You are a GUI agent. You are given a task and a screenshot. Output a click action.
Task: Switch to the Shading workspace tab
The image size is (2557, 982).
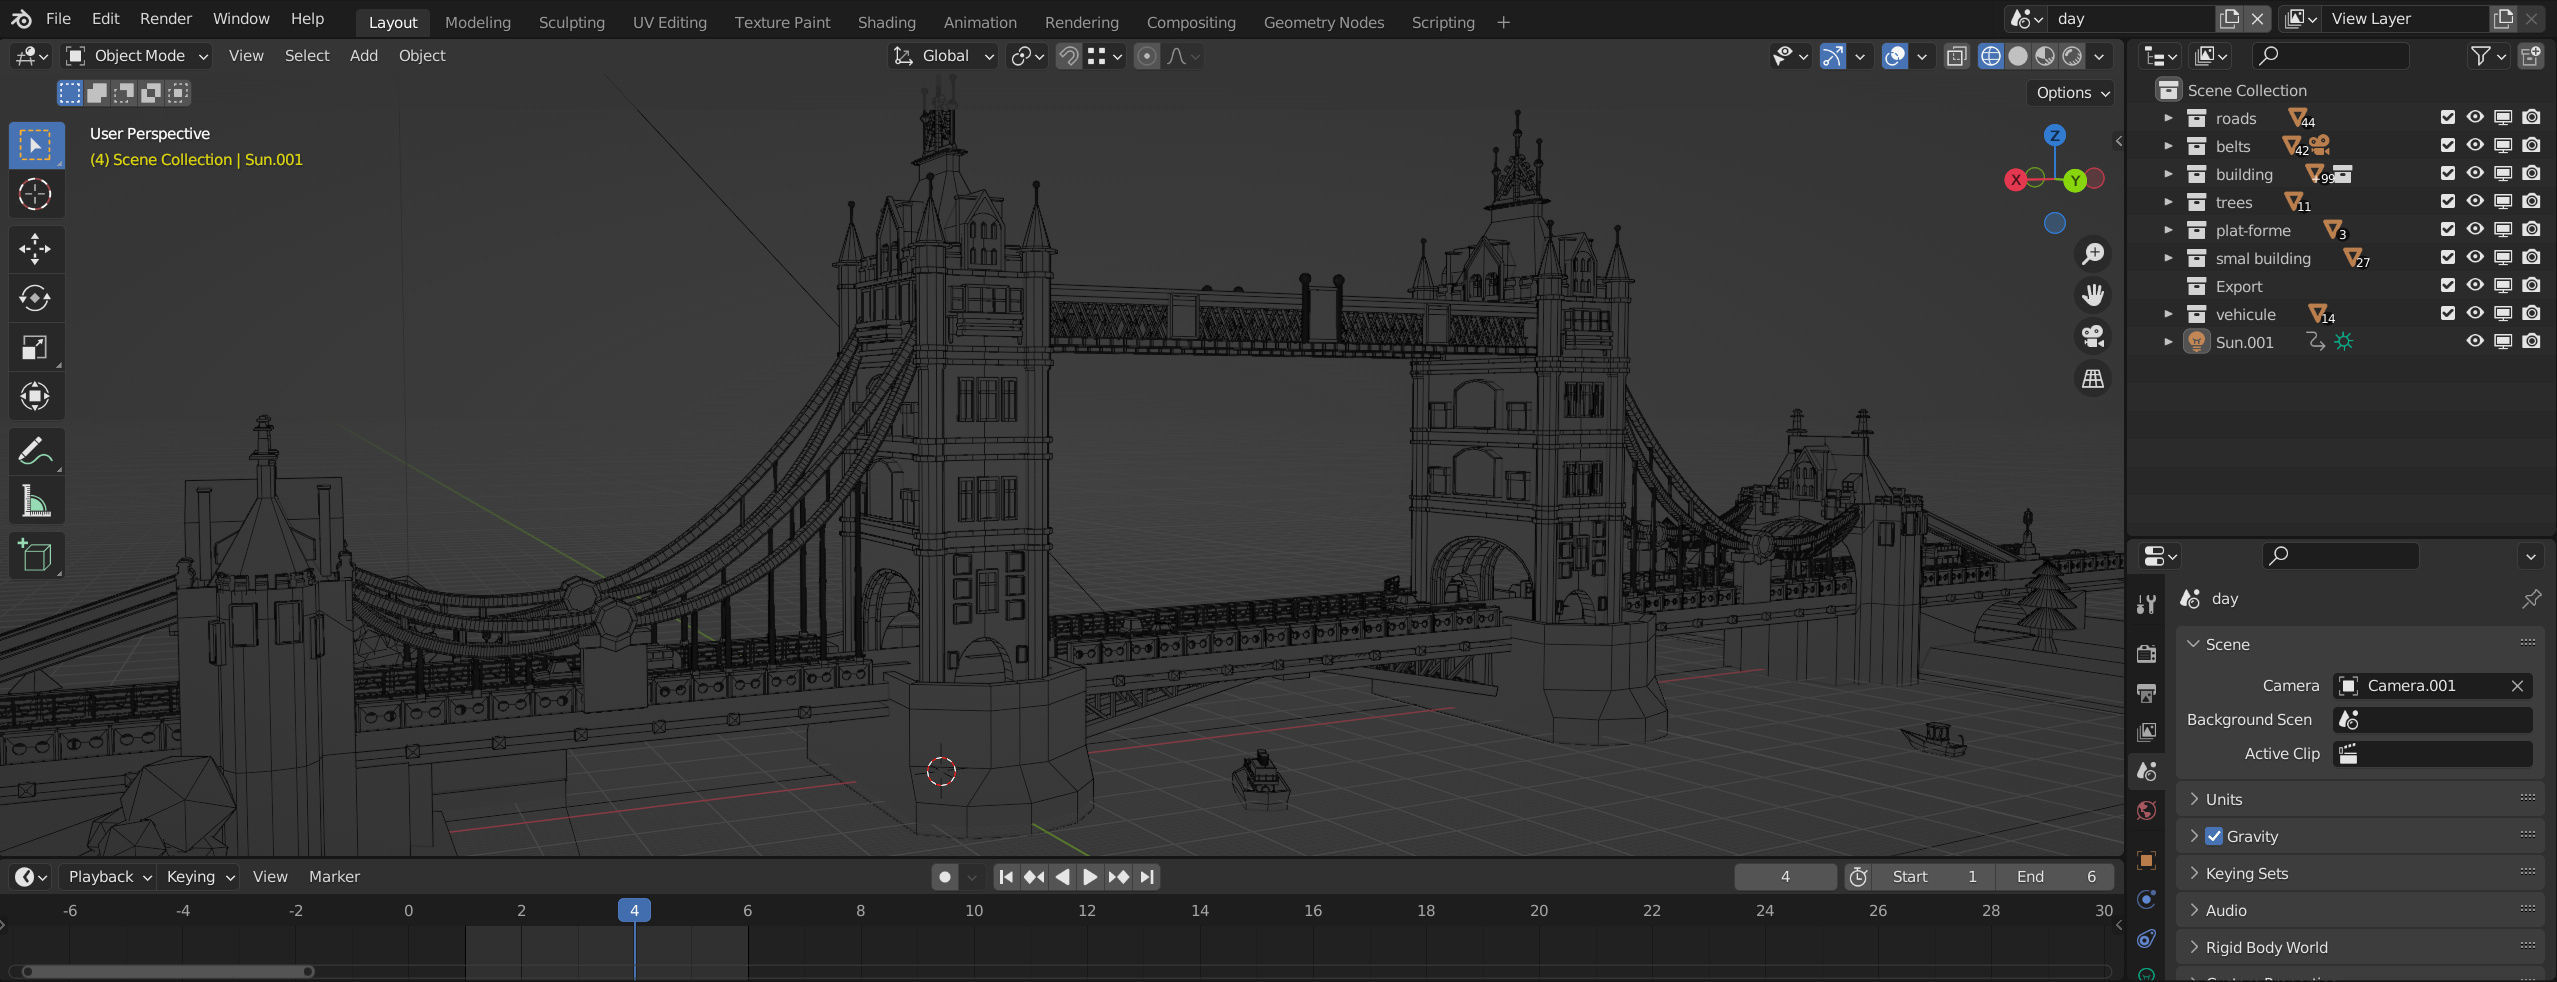[x=886, y=22]
